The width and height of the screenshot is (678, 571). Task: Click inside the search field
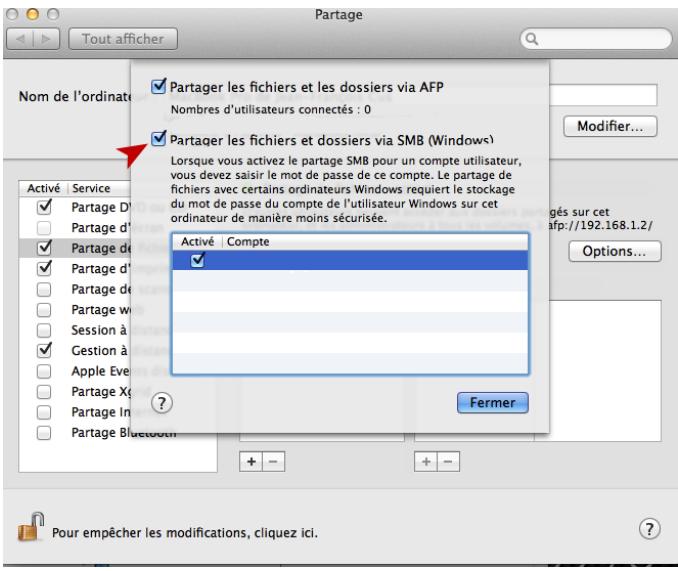tap(596, 39)
